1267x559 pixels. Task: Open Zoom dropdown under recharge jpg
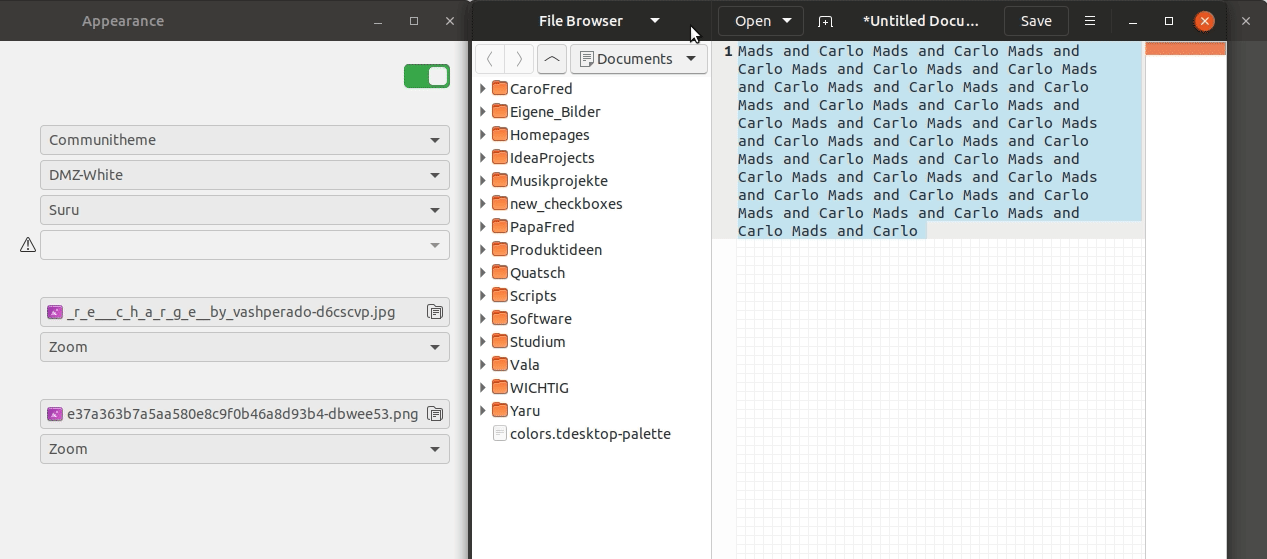[x=245, y=347]
